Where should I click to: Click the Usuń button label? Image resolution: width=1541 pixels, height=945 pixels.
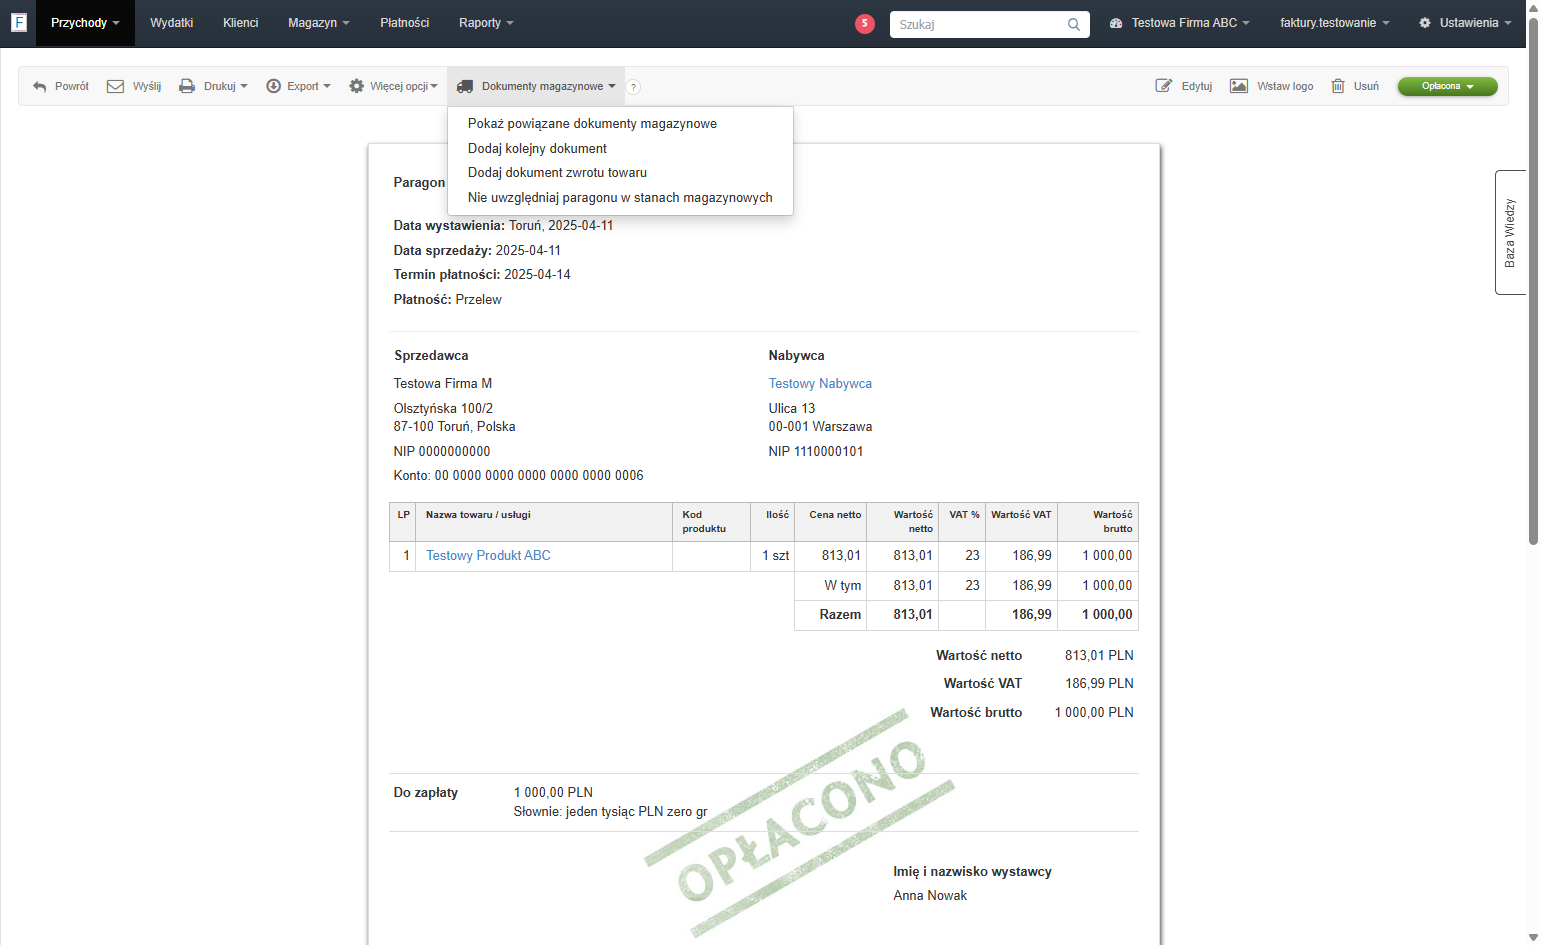1366,87
